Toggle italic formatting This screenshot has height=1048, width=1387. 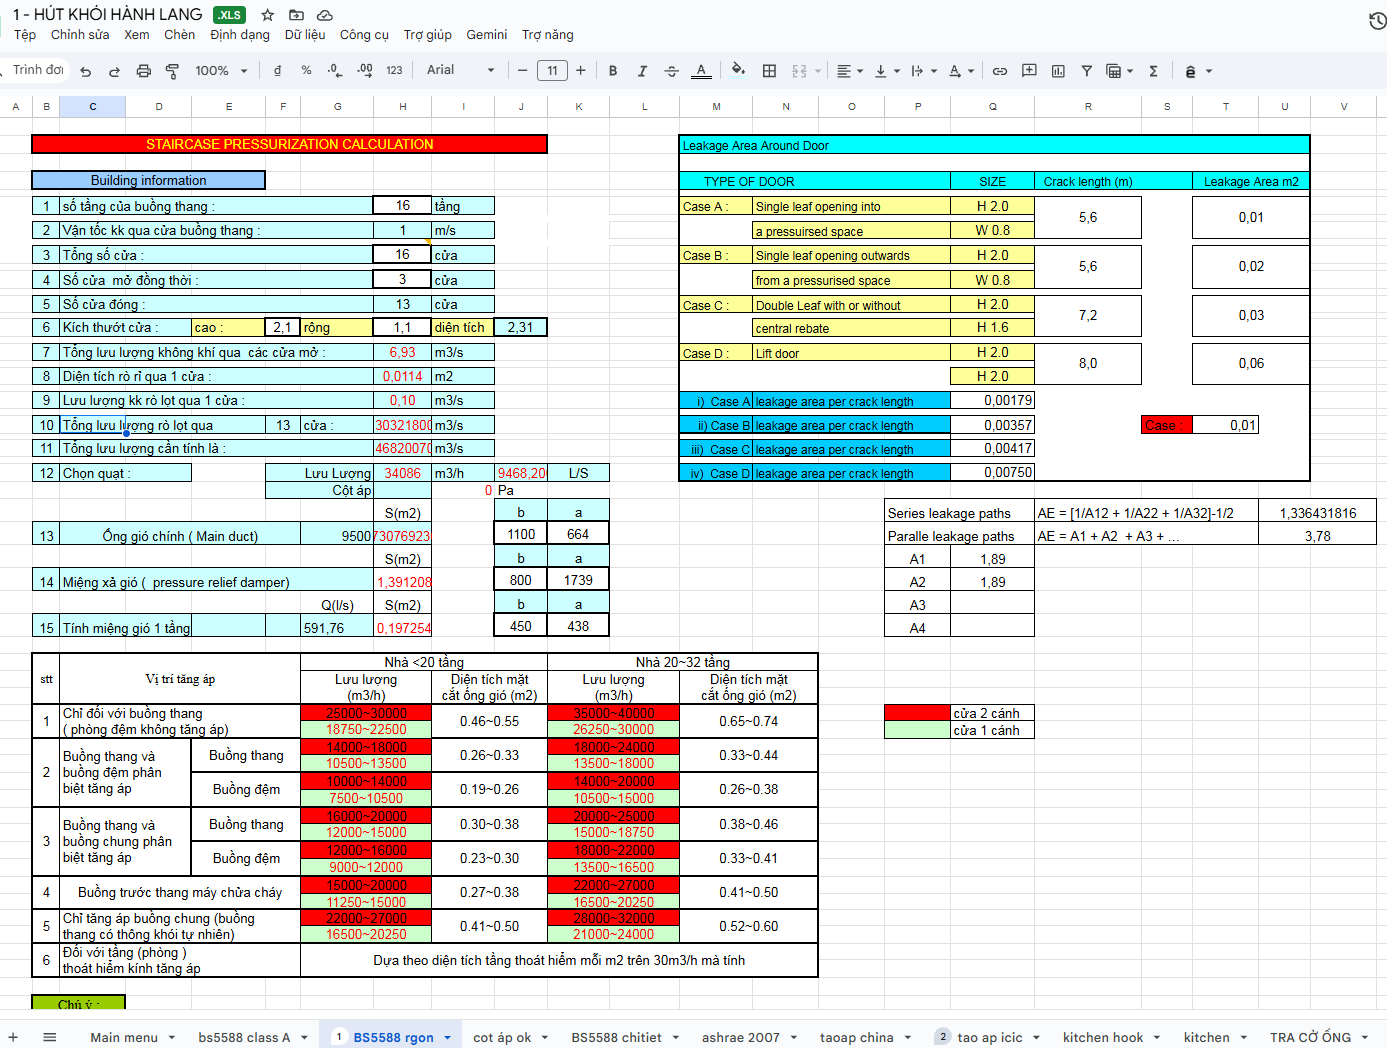(x=642, y=71)
